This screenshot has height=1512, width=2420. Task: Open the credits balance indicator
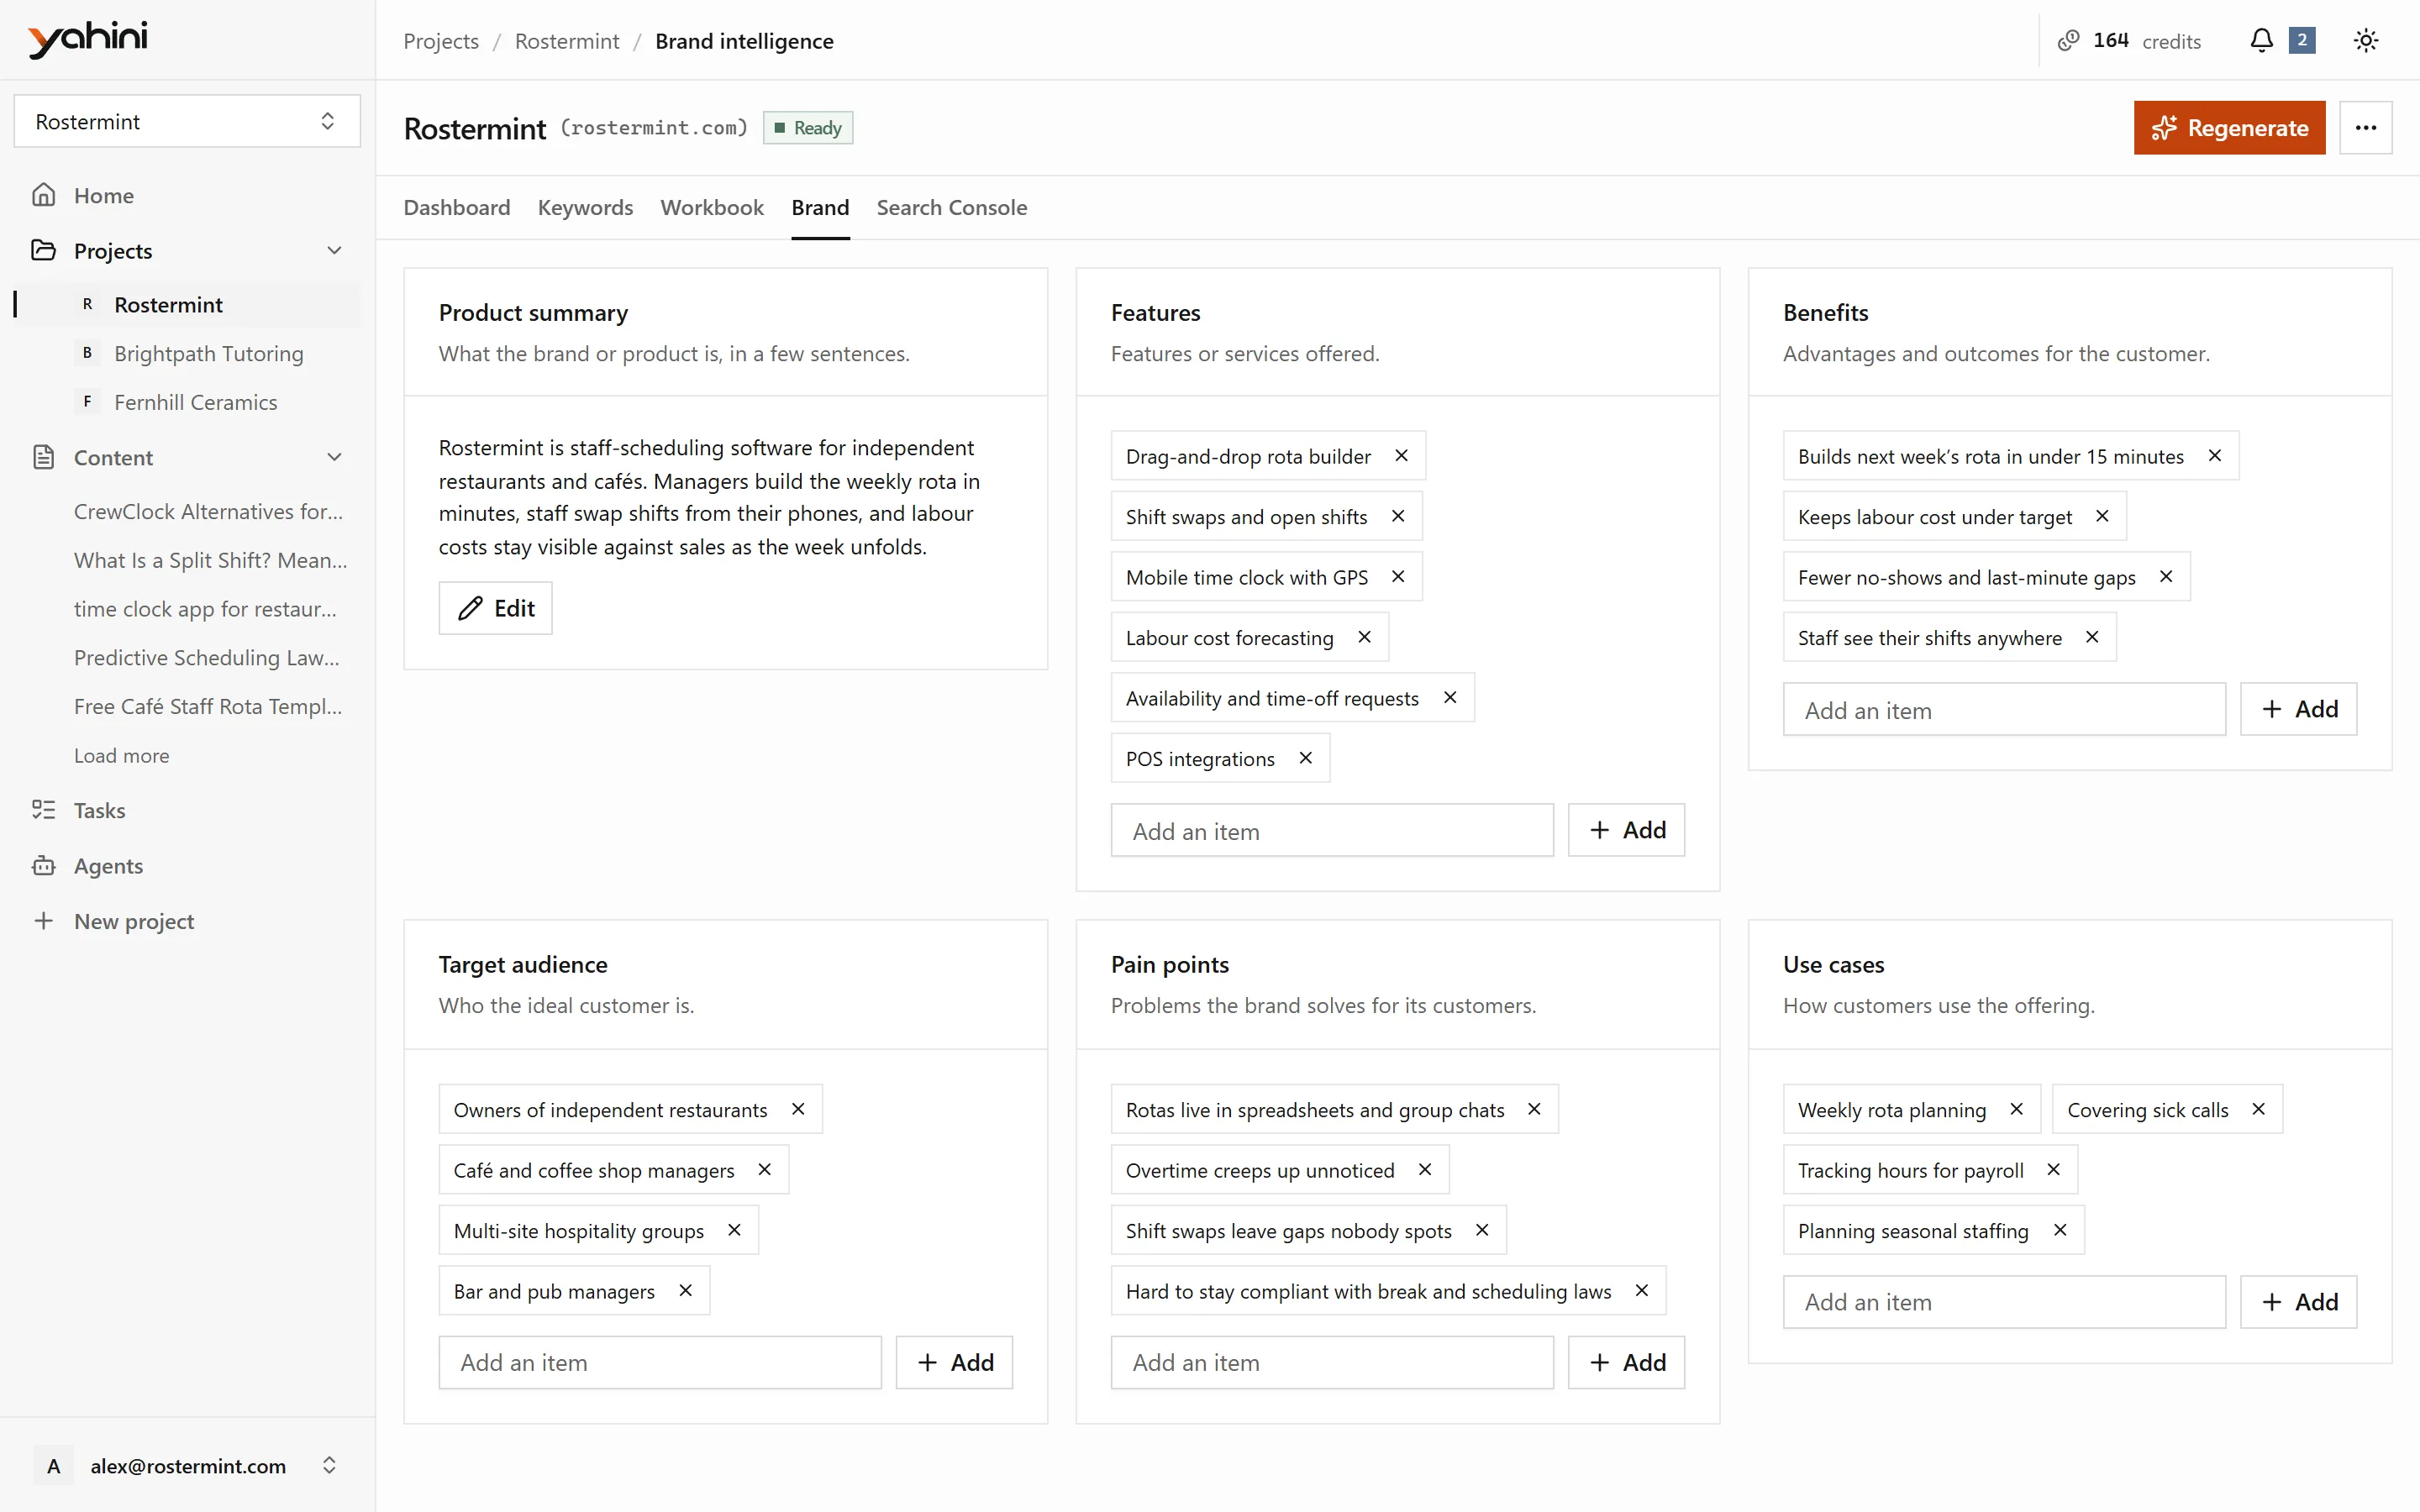point(2129,41)
